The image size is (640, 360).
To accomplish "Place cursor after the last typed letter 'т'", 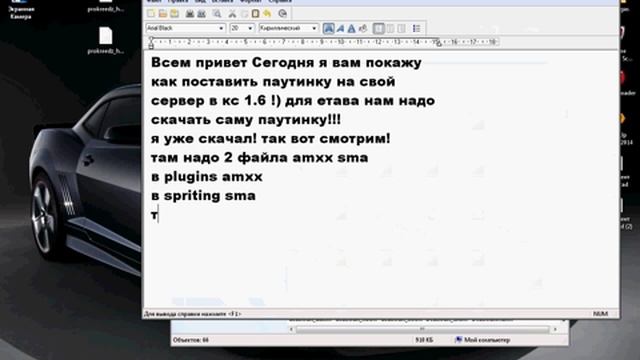I will click(158, 215).
